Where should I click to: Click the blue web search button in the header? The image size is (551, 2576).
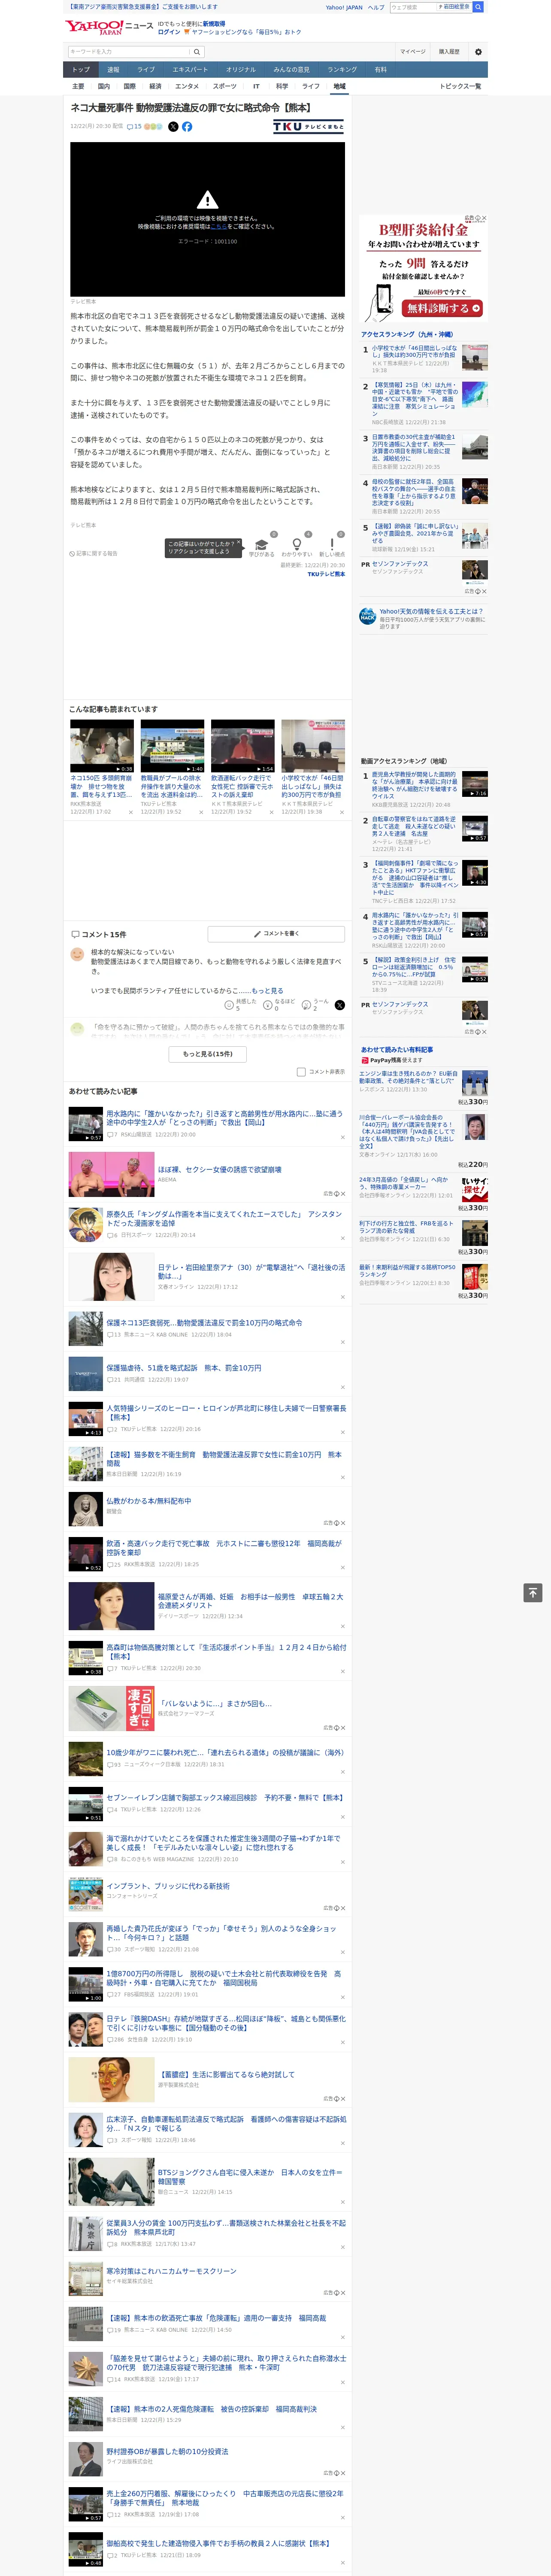(478, 7)
